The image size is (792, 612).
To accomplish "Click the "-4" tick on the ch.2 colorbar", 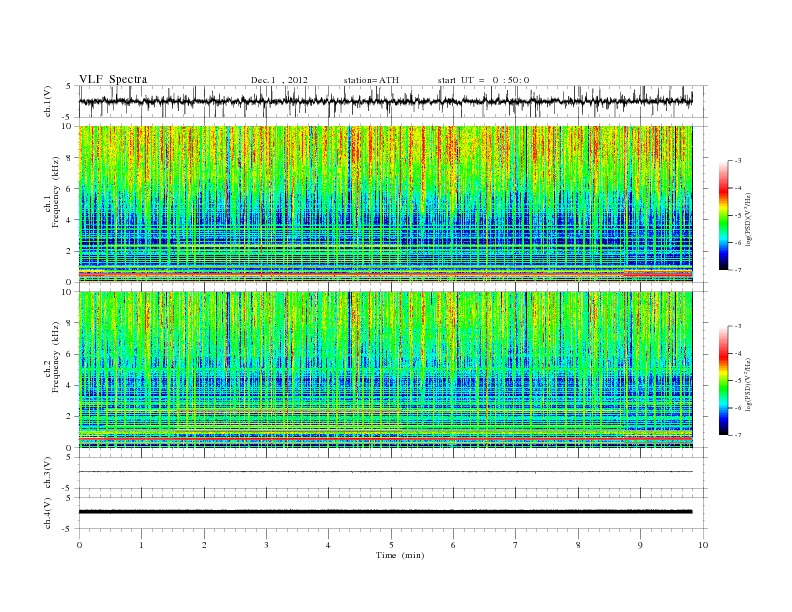I will (x=738, y=353).
